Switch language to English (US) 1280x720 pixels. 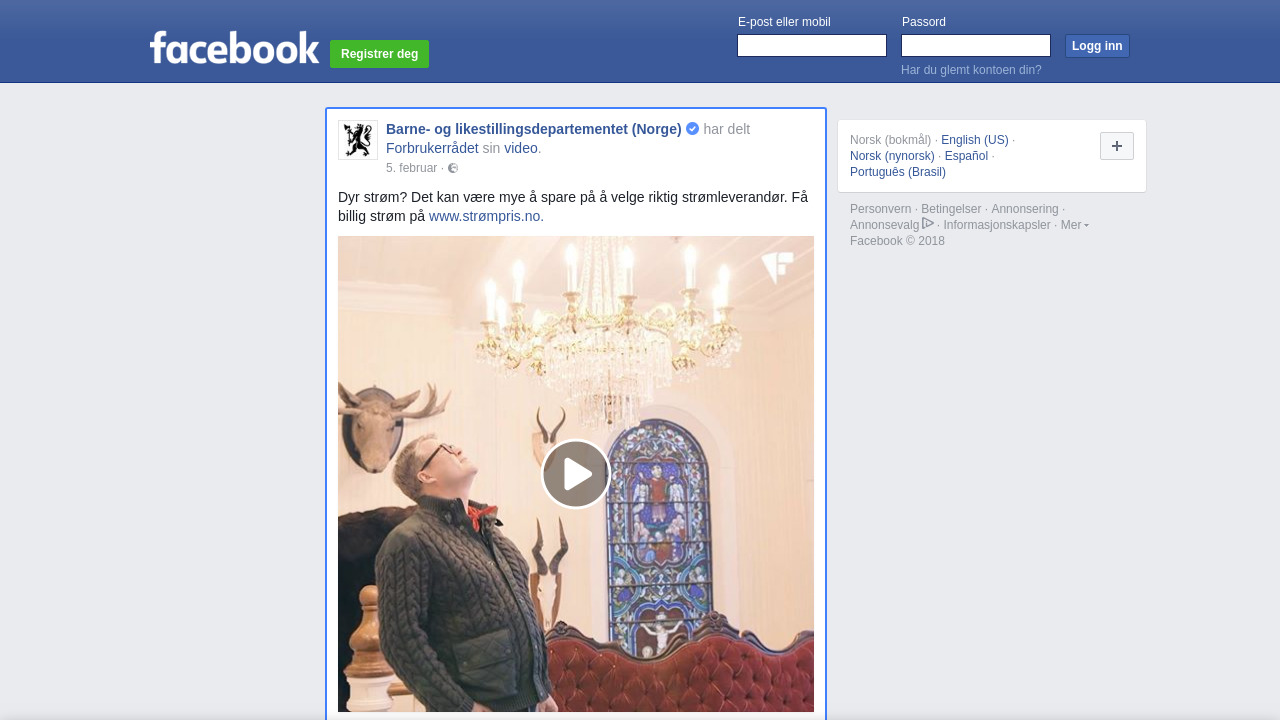[974, 140]
